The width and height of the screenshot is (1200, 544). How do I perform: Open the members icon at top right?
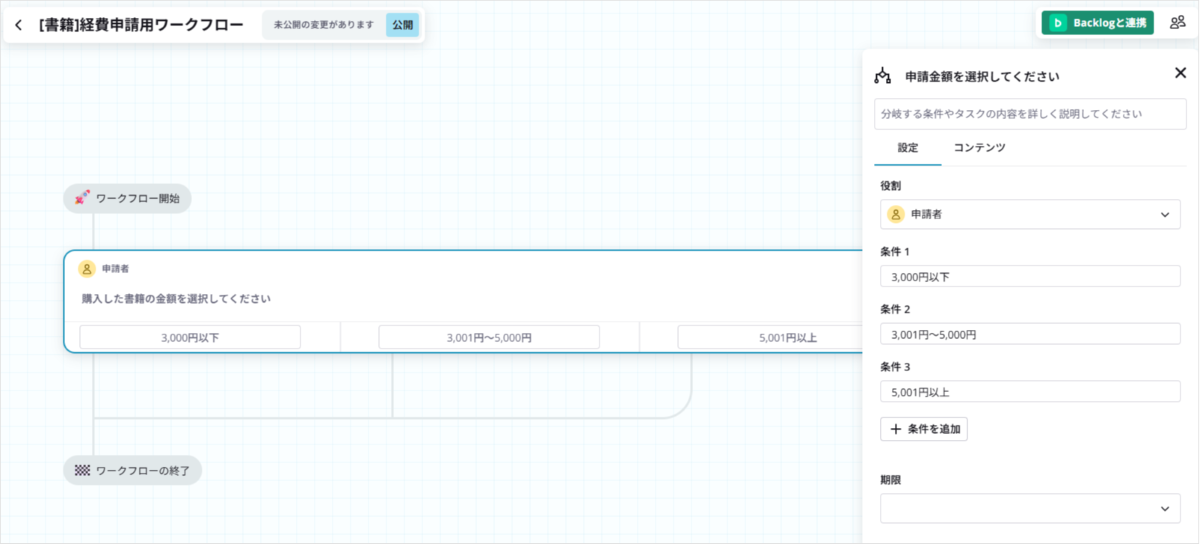point(1178,23)
